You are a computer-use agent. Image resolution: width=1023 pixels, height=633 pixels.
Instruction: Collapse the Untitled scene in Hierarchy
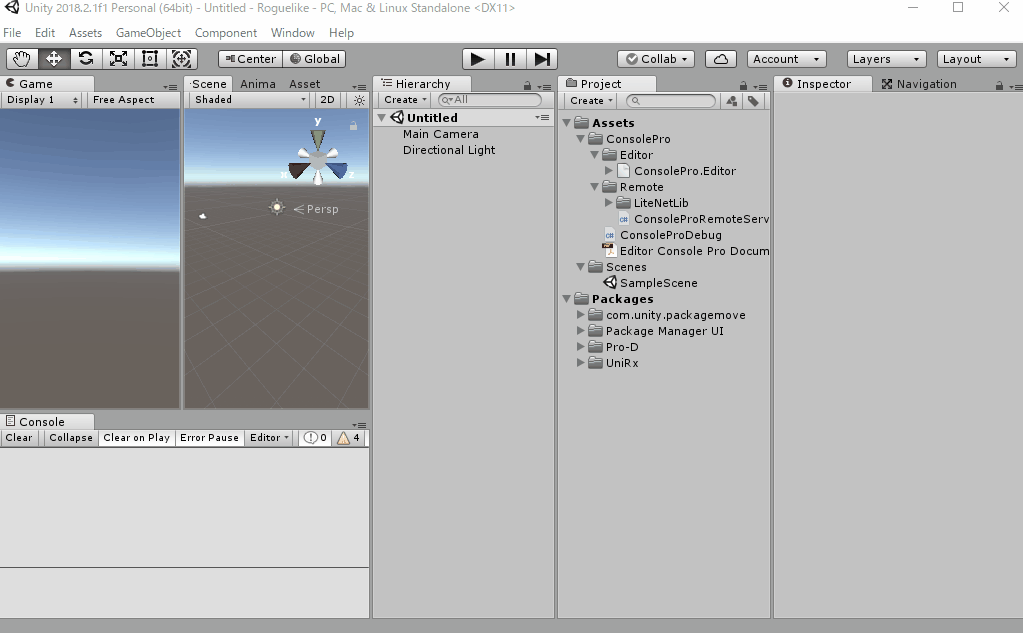tap(382, 118)
